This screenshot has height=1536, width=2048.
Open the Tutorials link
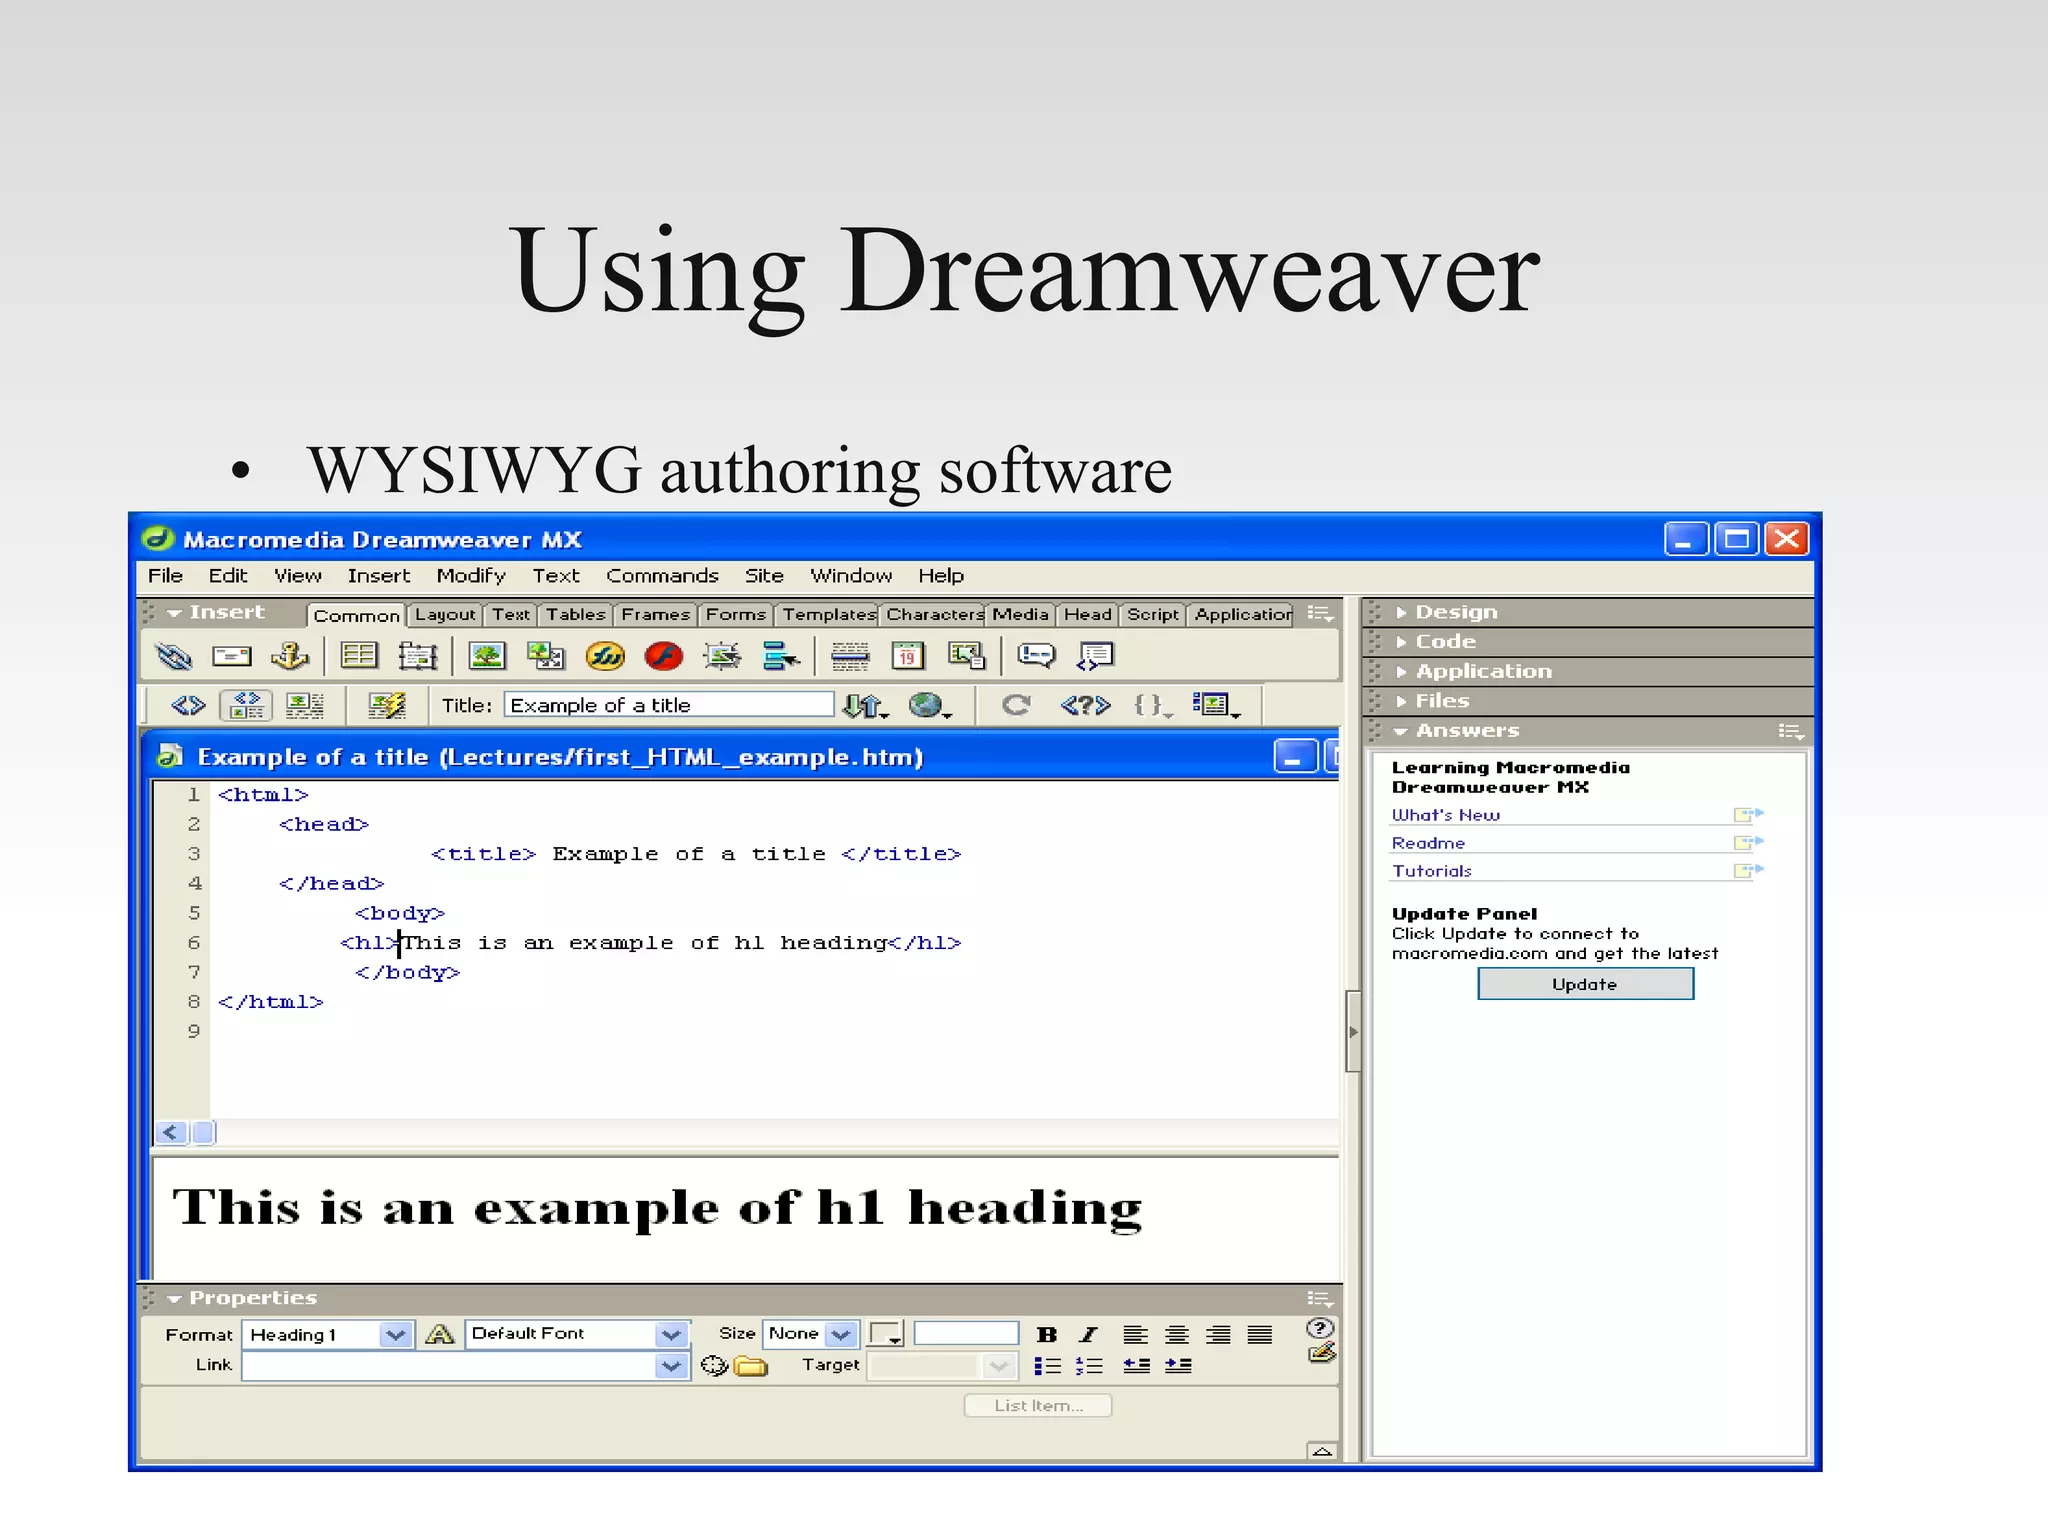pos(1432,872)
